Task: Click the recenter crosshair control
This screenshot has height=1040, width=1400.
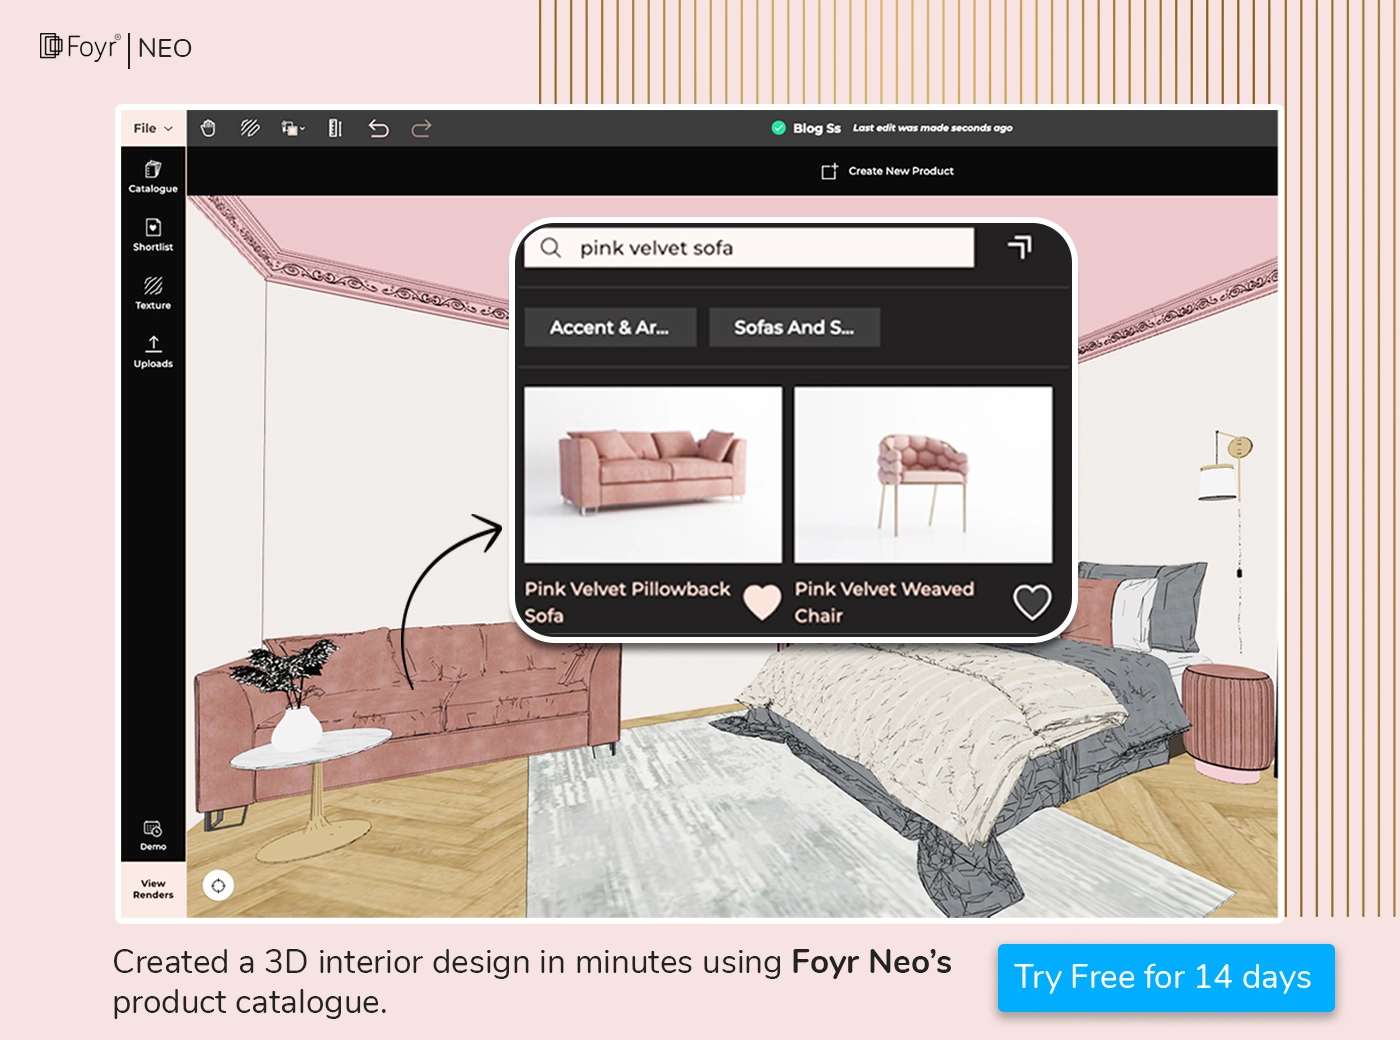Action: pyautogui.click(x=218, y=886)
